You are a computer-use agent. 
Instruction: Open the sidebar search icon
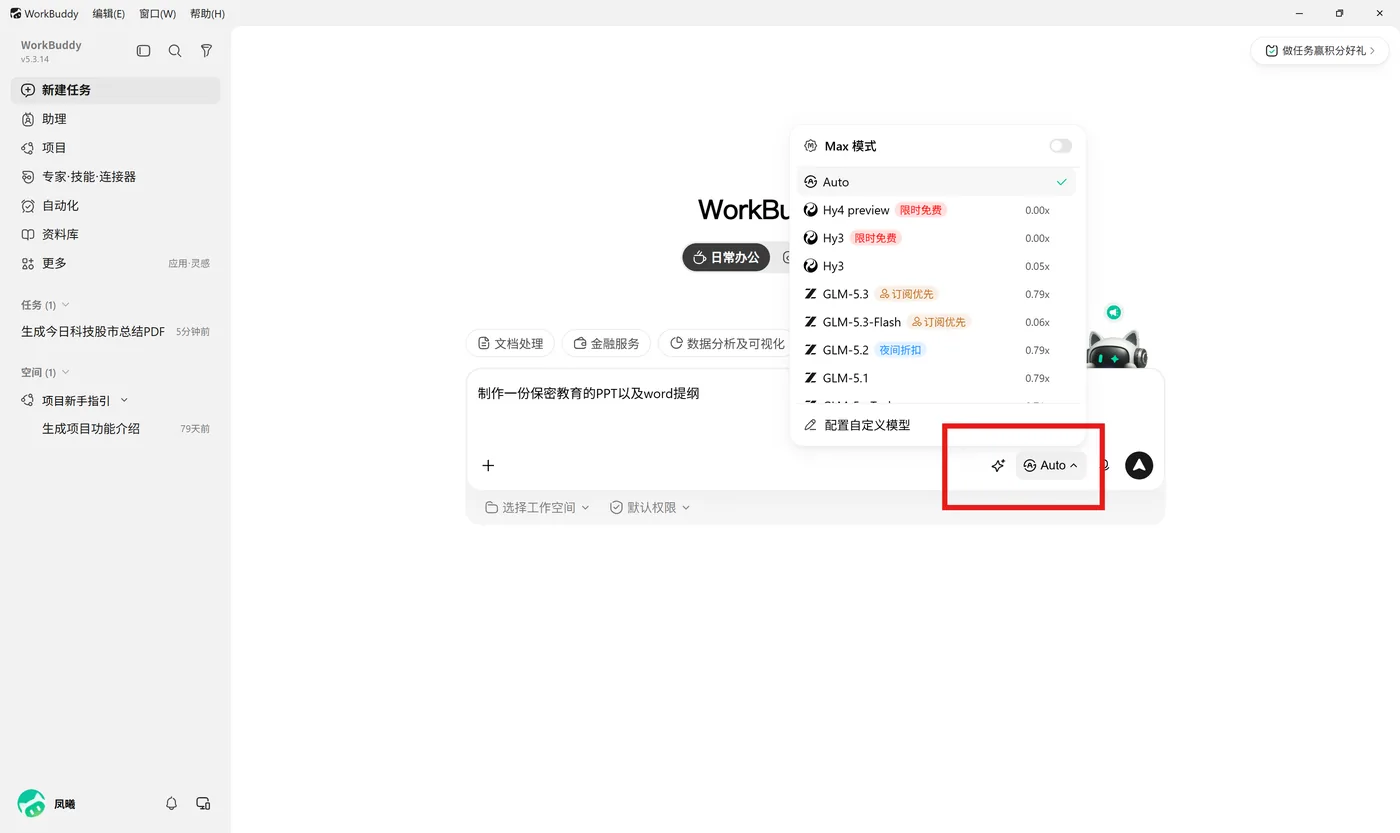click(x=175, y=51)
